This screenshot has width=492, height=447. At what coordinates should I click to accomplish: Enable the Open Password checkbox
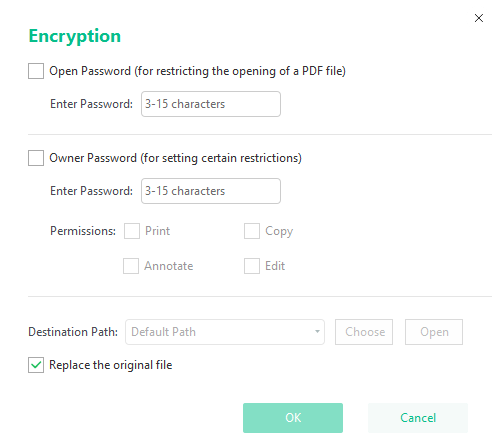(36, 71)
